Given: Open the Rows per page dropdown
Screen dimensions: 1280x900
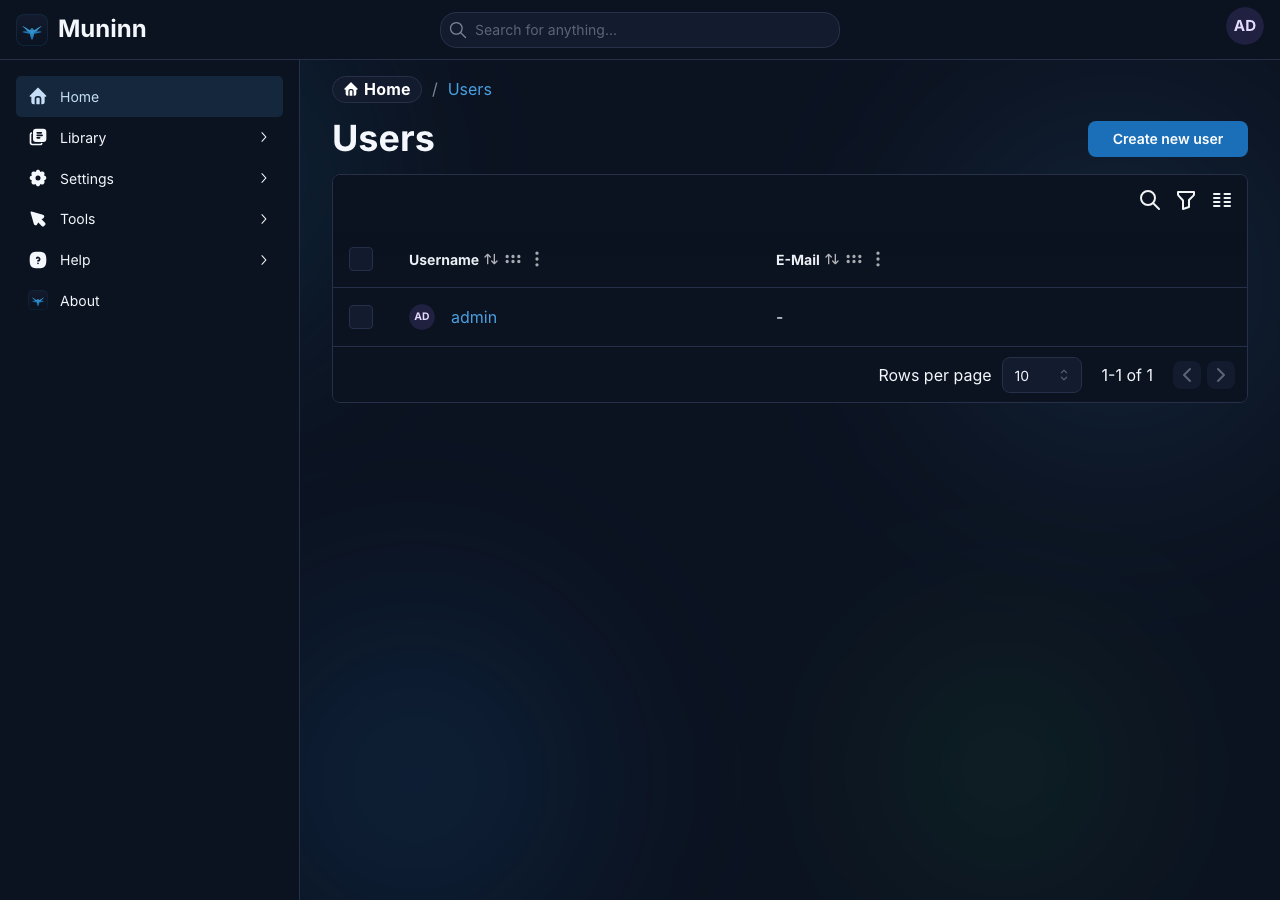Looking at the screenshot, I should click(x=1042, y=375).
